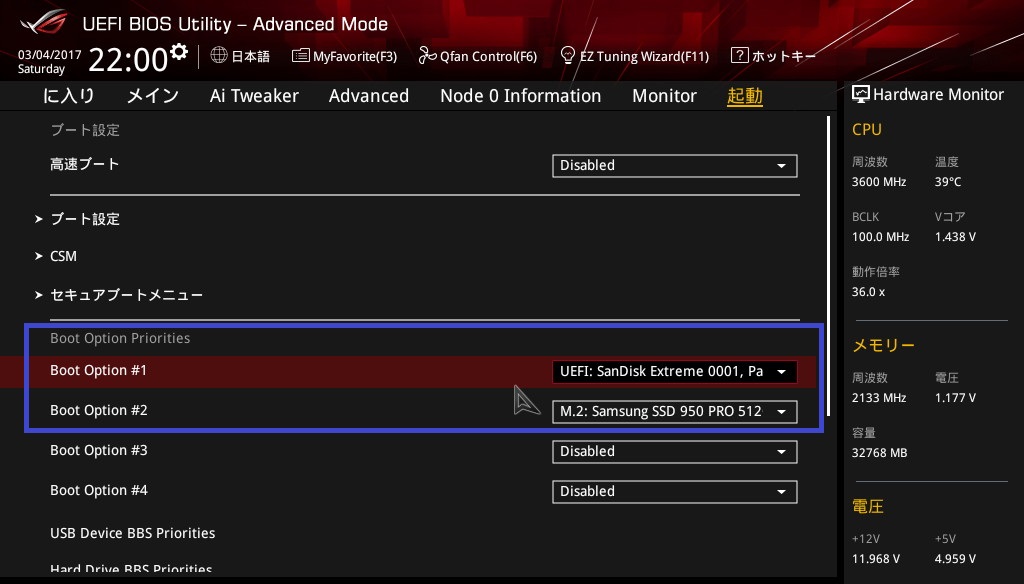Click the 22:00 clock display
The height and width of the screenshot is (584, 1024).
click(x=129, y=59)
